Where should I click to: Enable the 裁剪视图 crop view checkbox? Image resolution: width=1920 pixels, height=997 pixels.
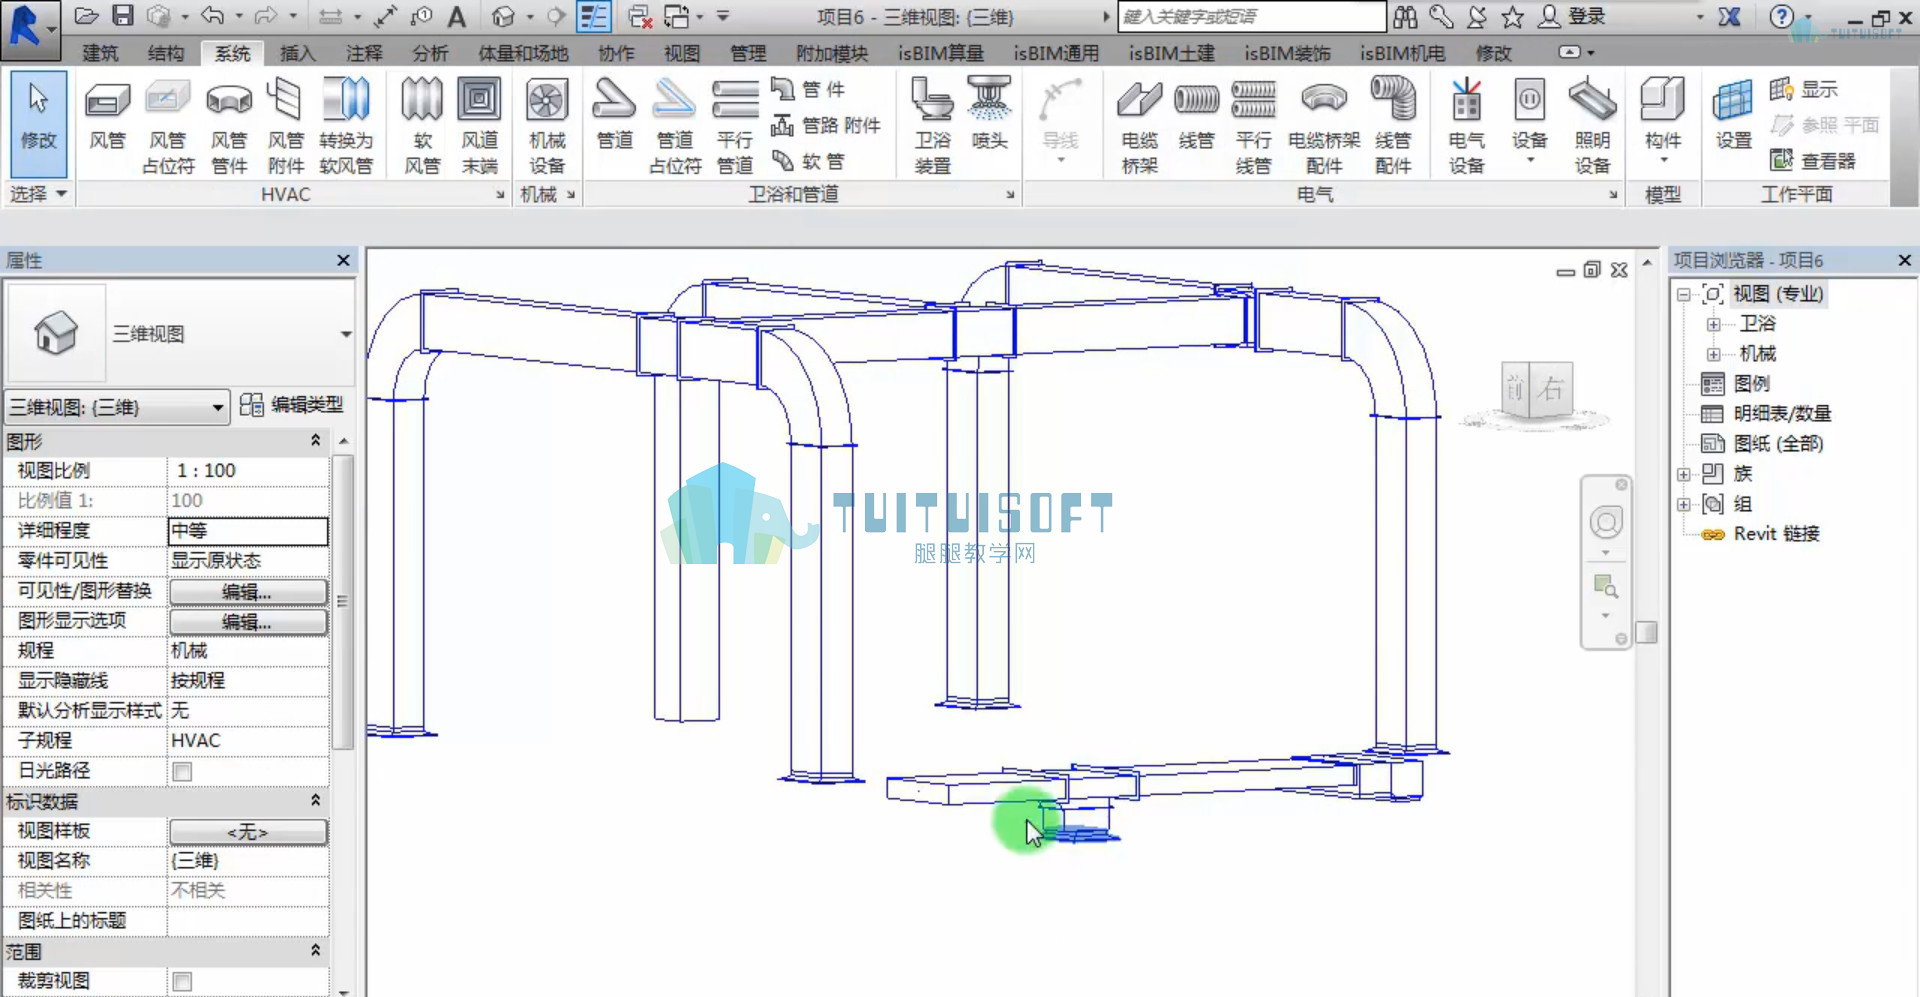coord(182,981)
